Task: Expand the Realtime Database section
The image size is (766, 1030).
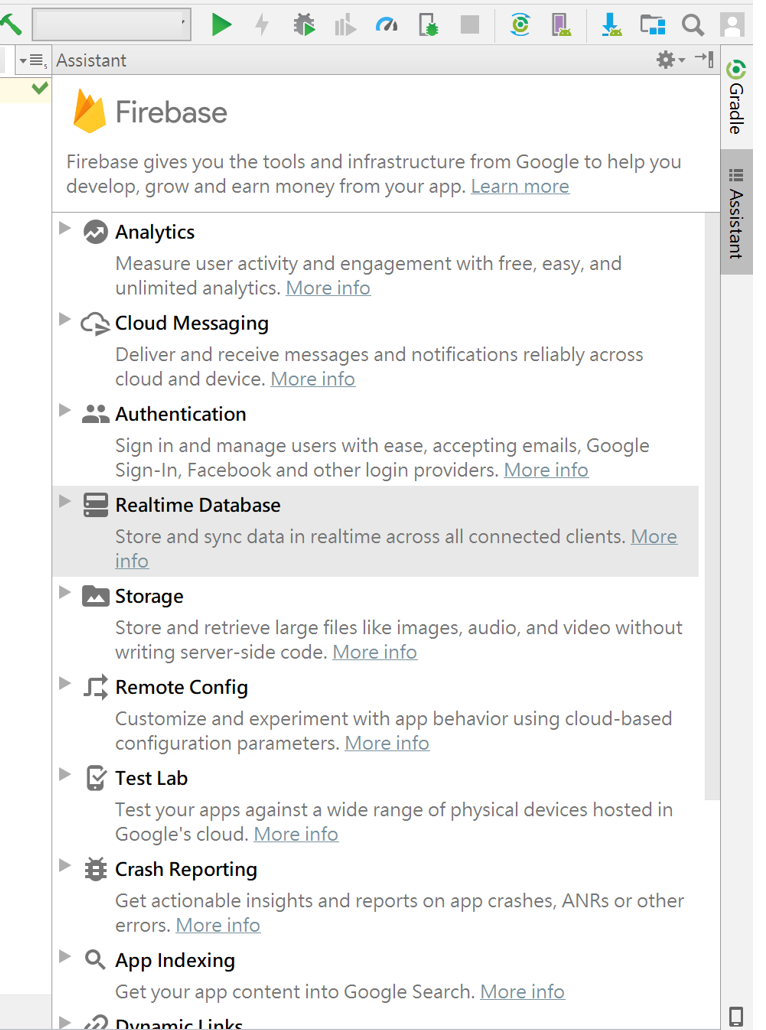Action: pyautogui.click(x=64, y=502)
